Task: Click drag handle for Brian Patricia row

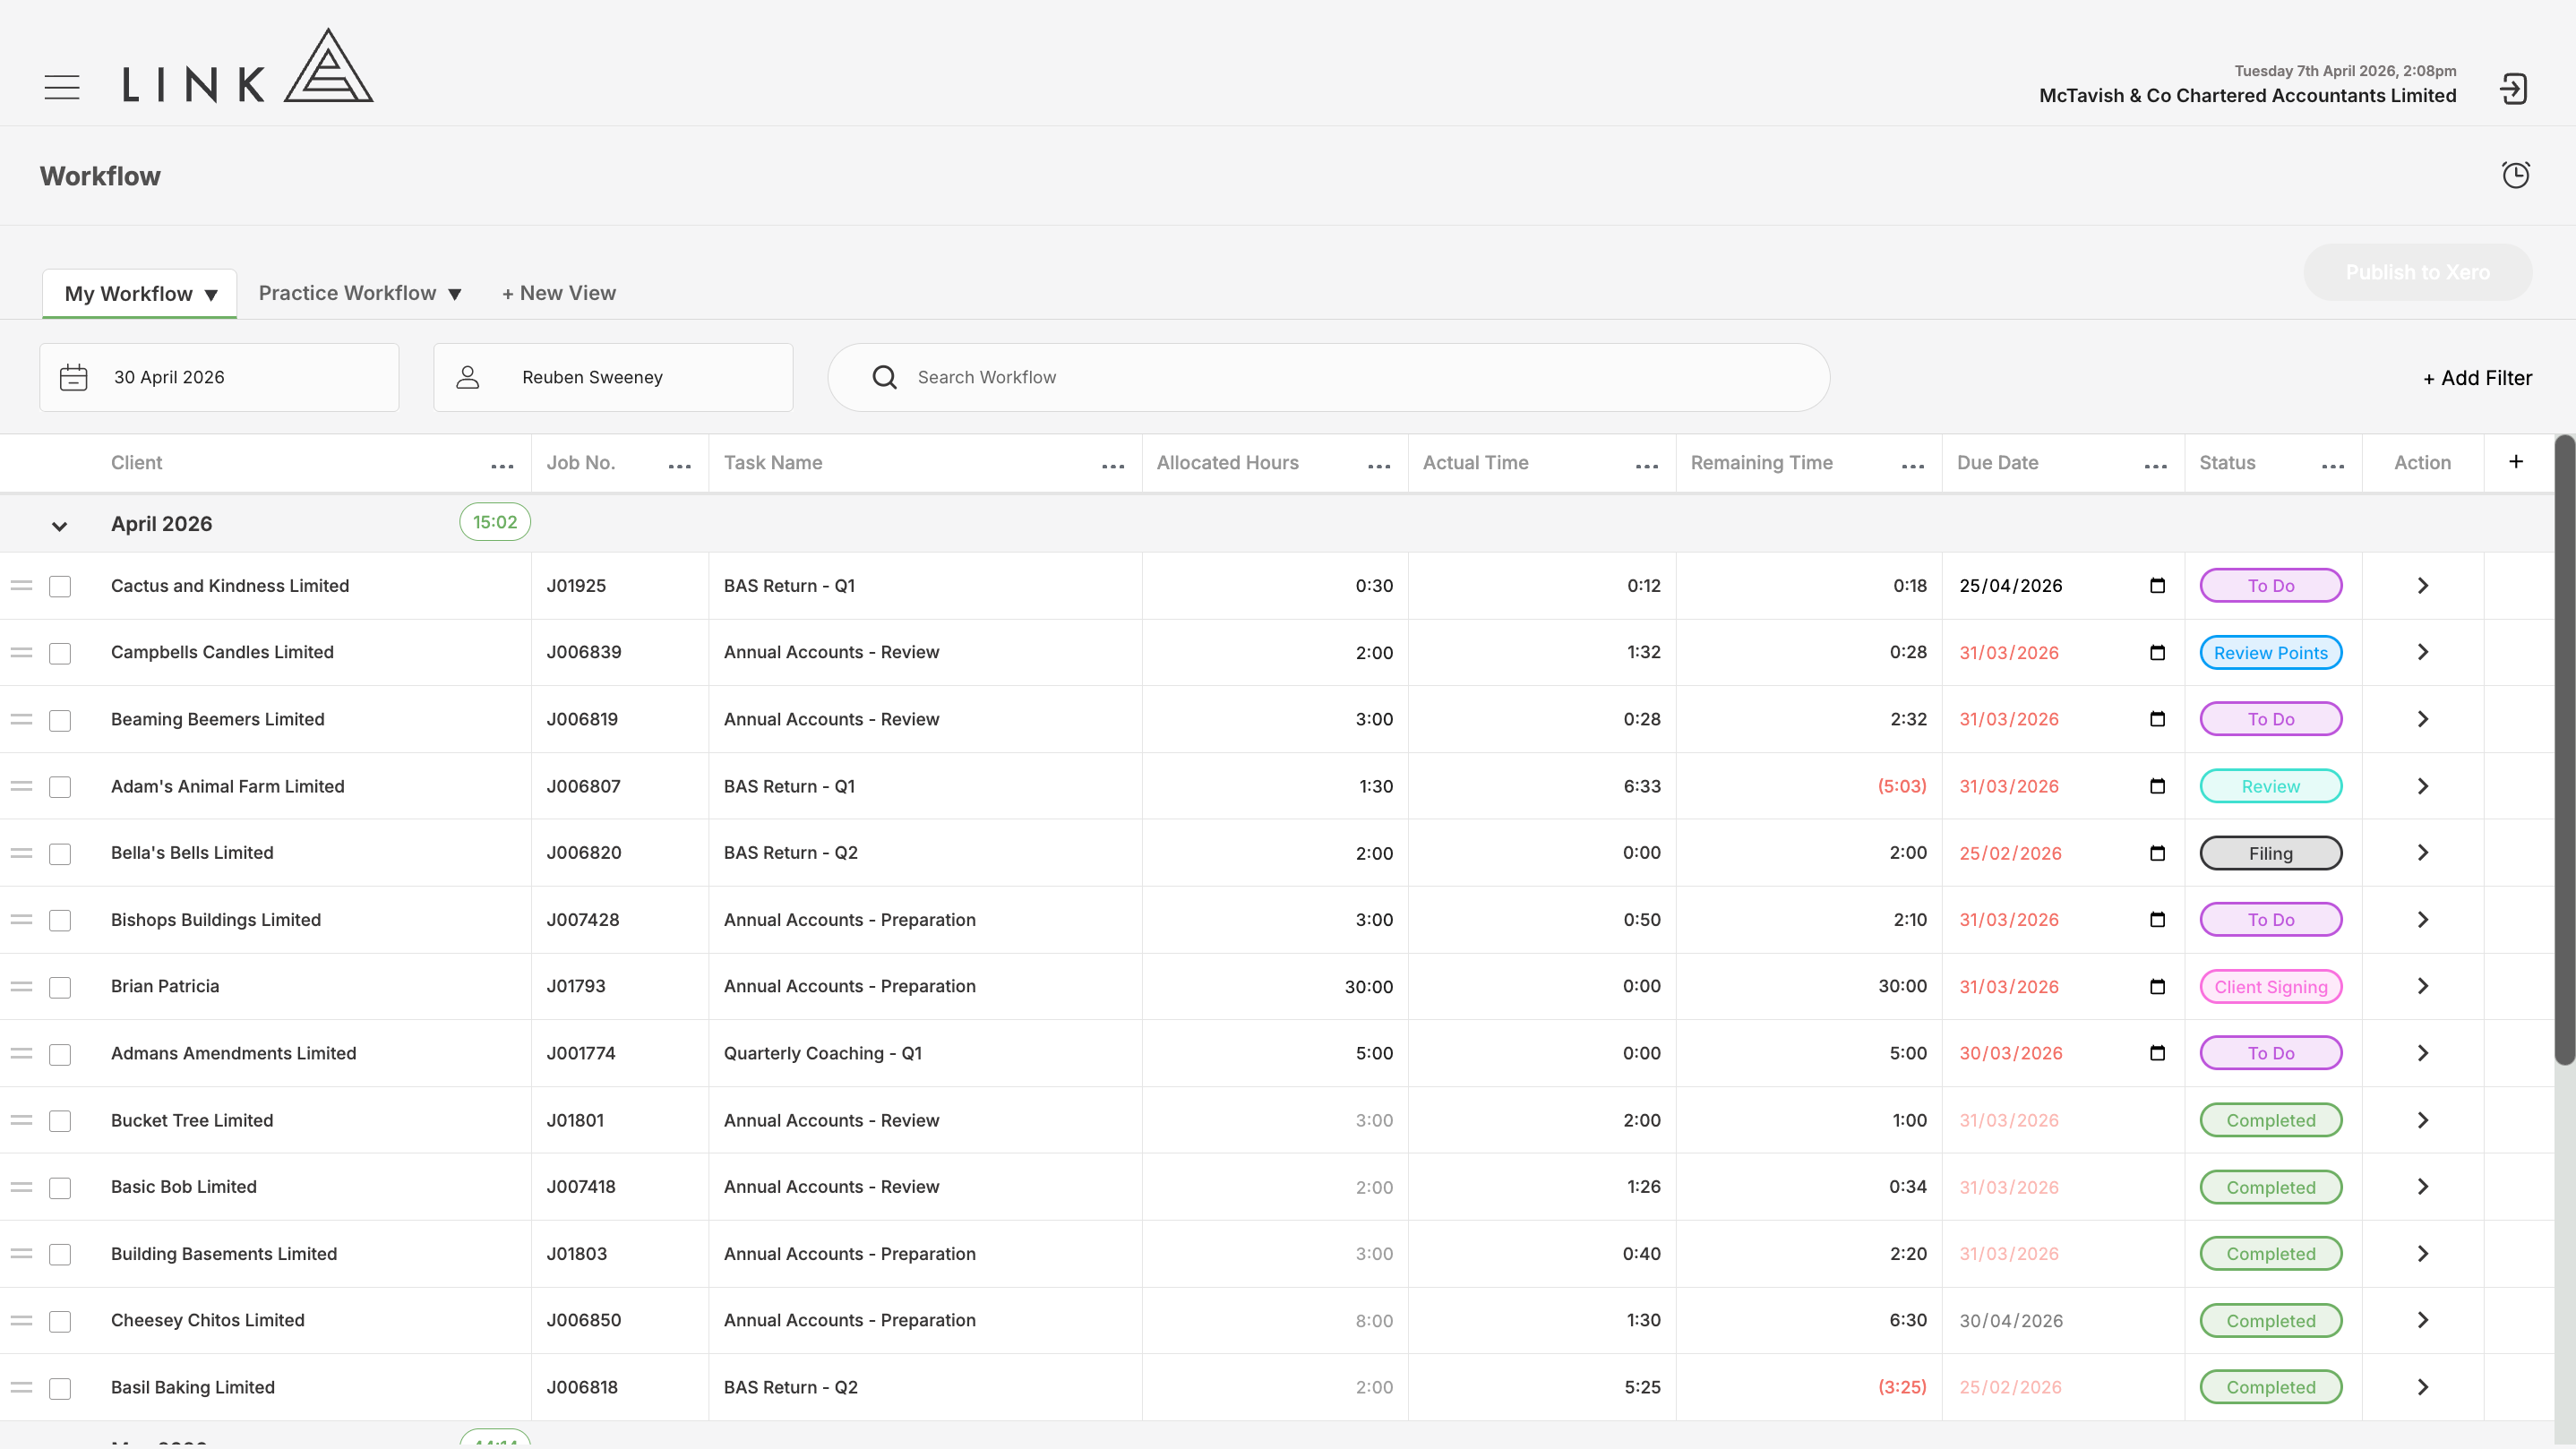Action: click(22, 986)
